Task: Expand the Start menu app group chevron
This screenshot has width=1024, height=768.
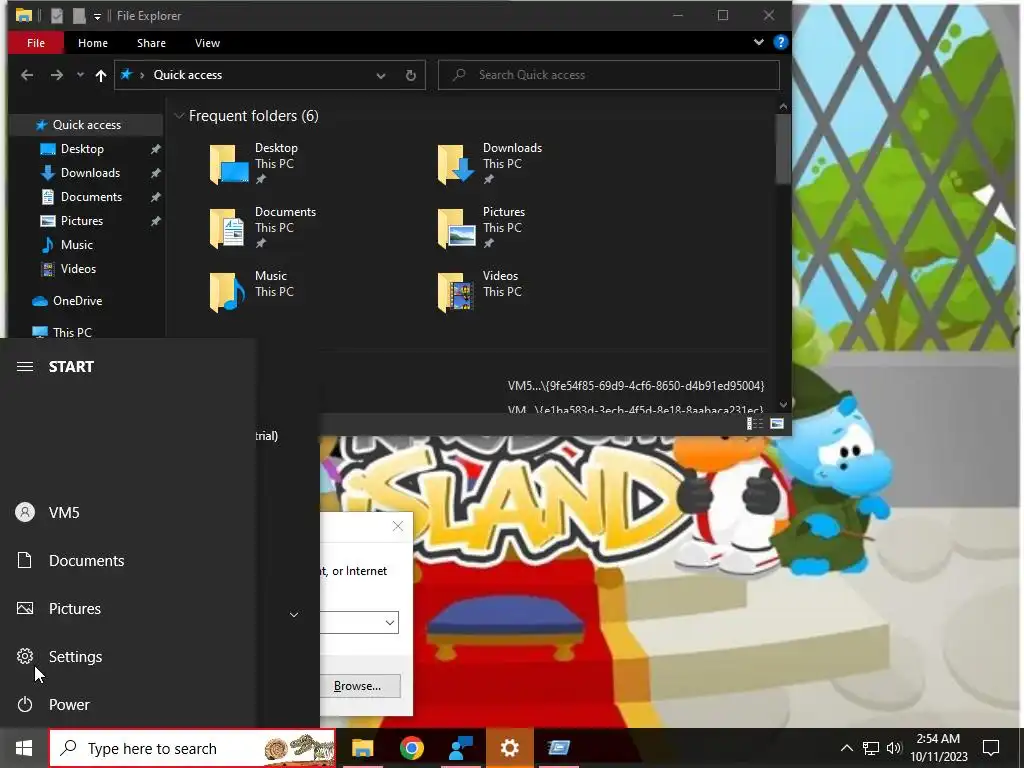Action: click(294, 615)
